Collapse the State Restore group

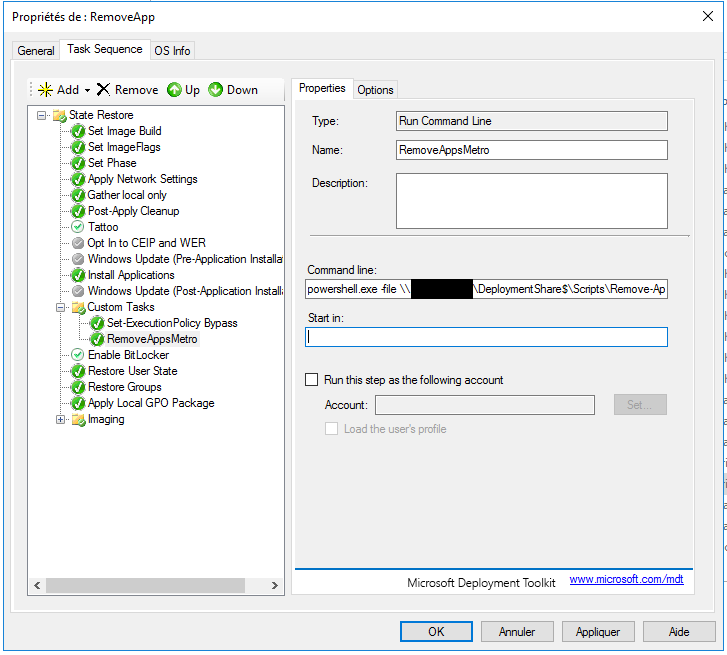[42, 115]
